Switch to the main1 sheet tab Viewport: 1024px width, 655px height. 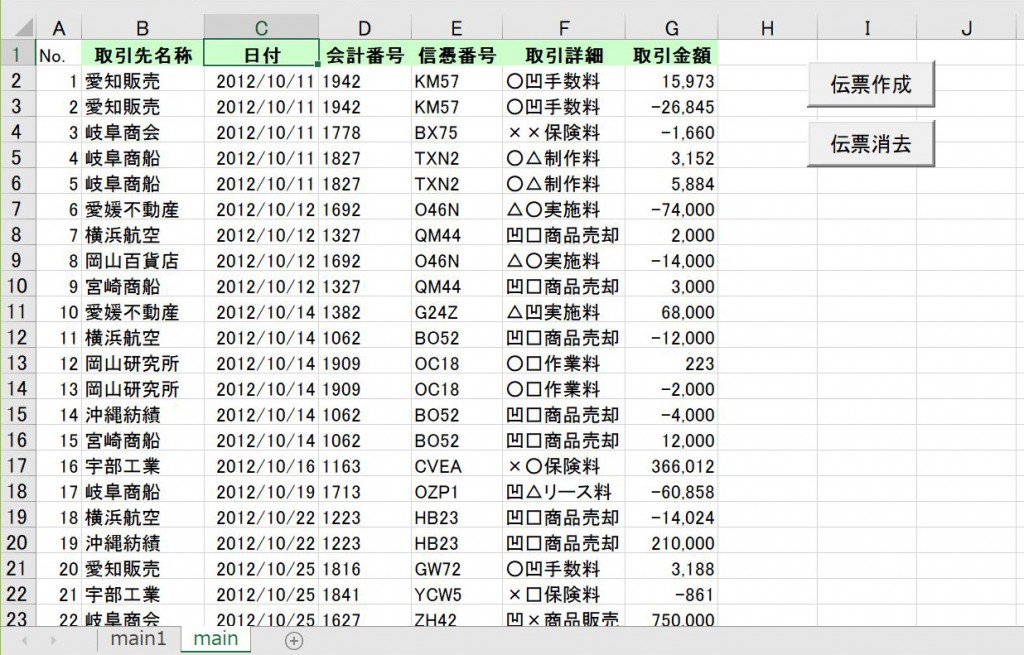138,638
